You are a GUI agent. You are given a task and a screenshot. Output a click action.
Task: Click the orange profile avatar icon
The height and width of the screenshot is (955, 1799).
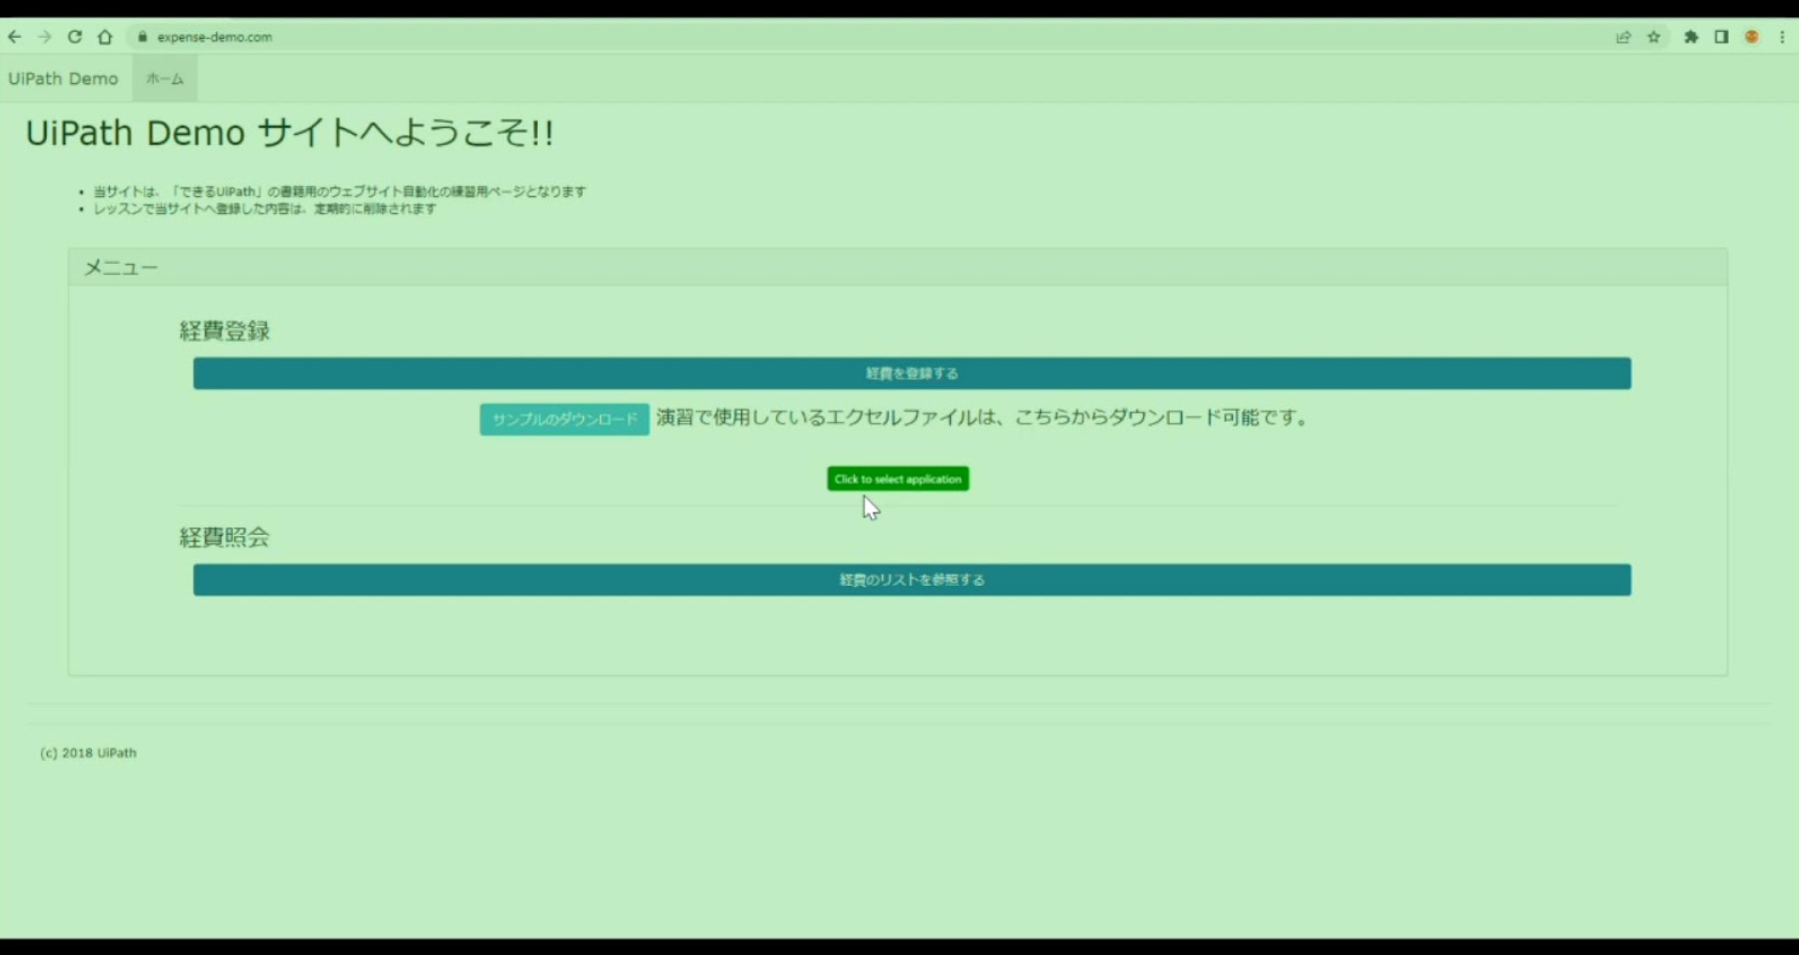pyautogui.click(x=1751, y=37)
